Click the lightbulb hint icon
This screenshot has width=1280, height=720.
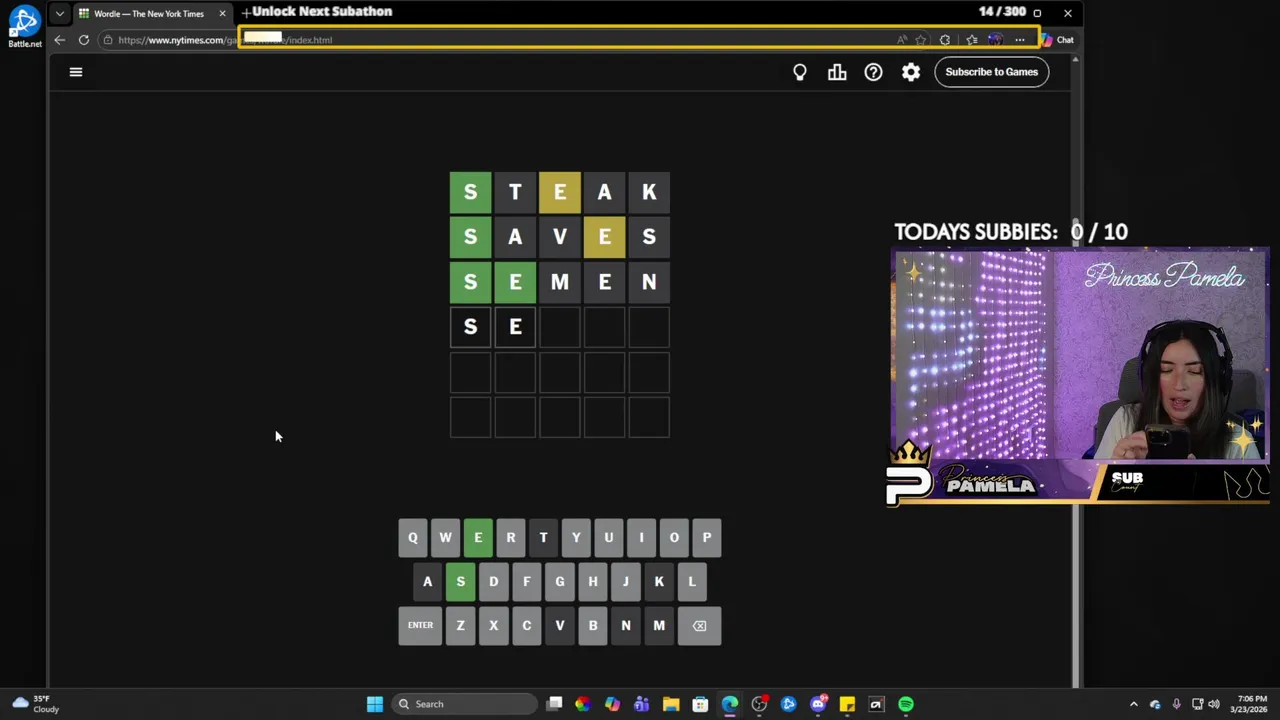click(x=800, y=72)
